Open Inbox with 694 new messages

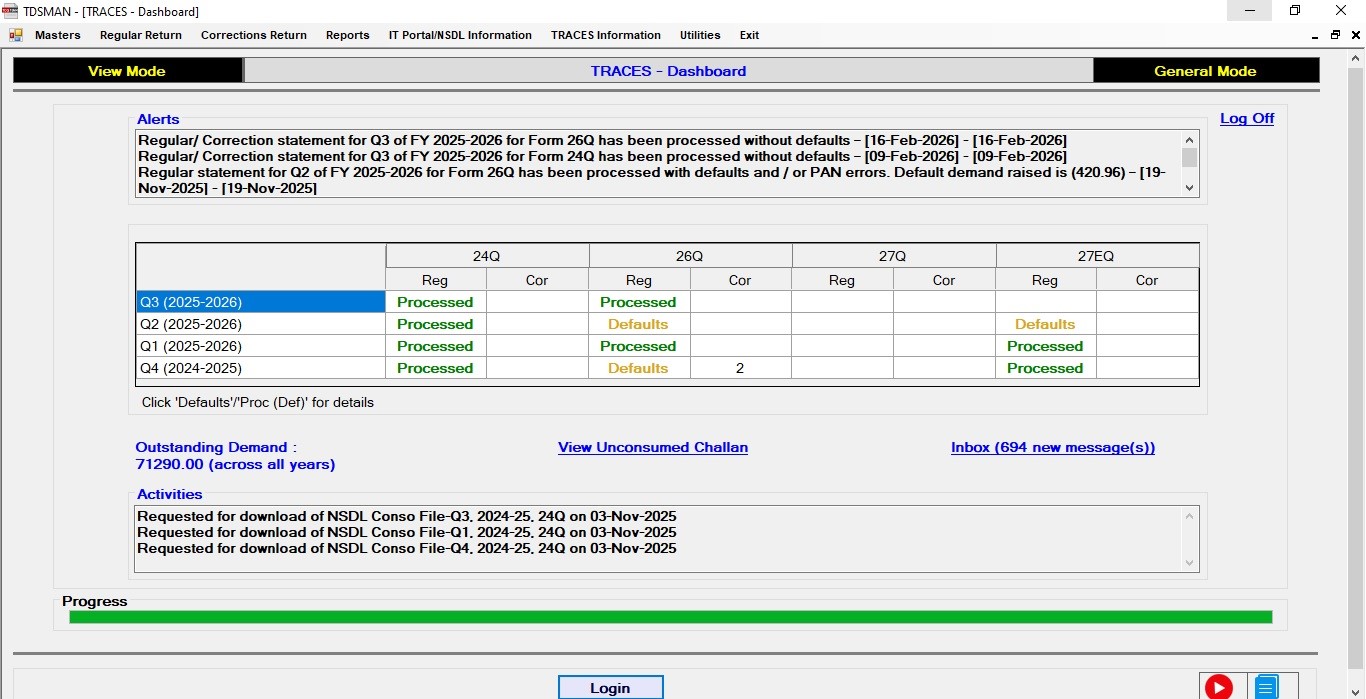click(x=1052, y=447)
